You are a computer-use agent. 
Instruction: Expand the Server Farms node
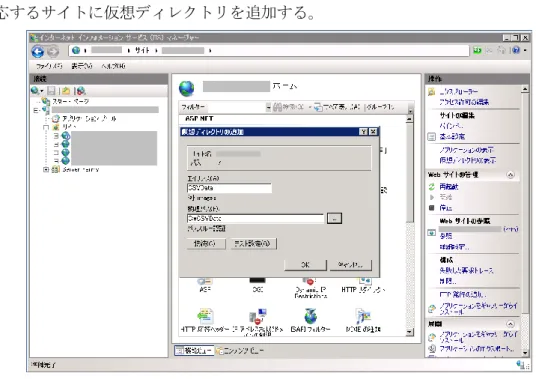pos(46,170)
